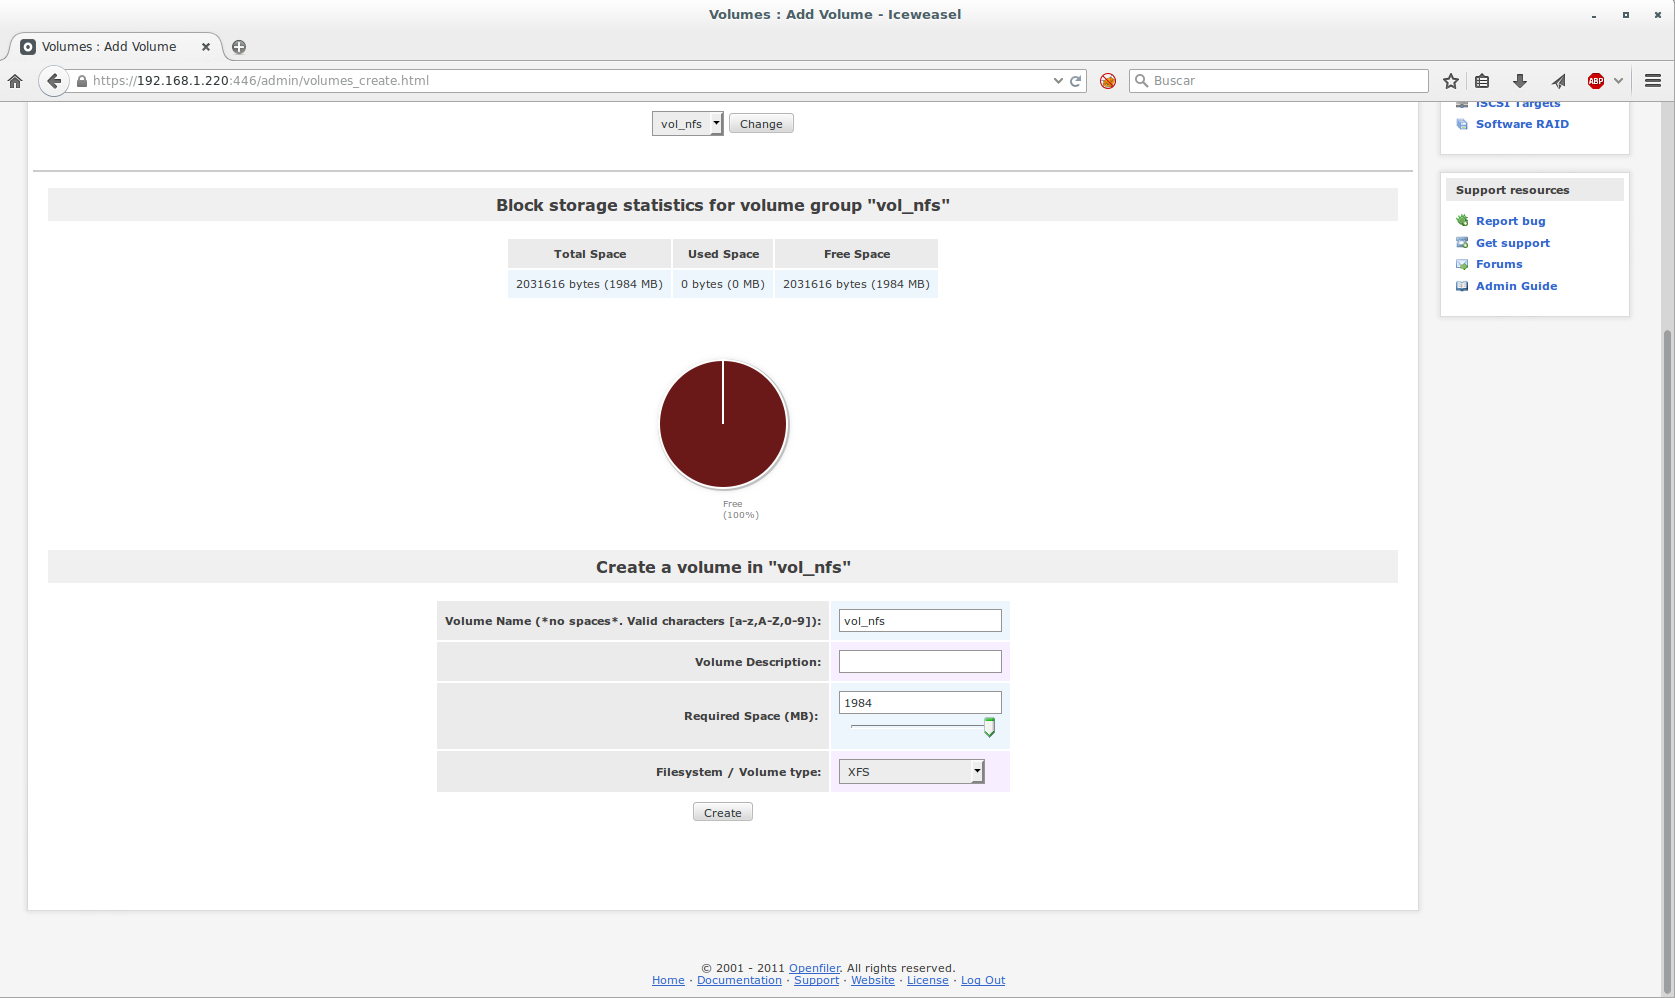The height and width of the screenshot is (998, 1675).
Task: Open the URL history dropdown arrow
Action: click(1058, 81)
